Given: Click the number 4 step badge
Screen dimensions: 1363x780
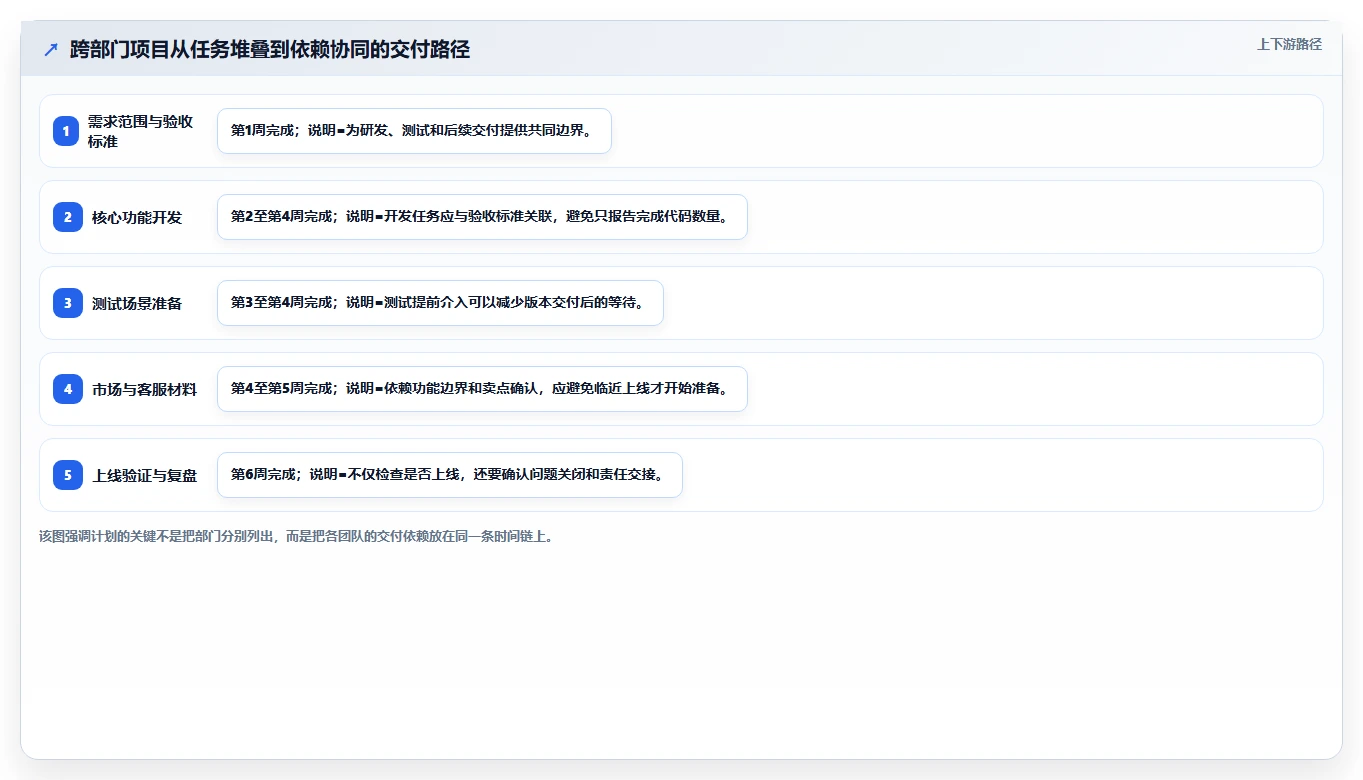Looking at the screenshot, I should [67, 389].
